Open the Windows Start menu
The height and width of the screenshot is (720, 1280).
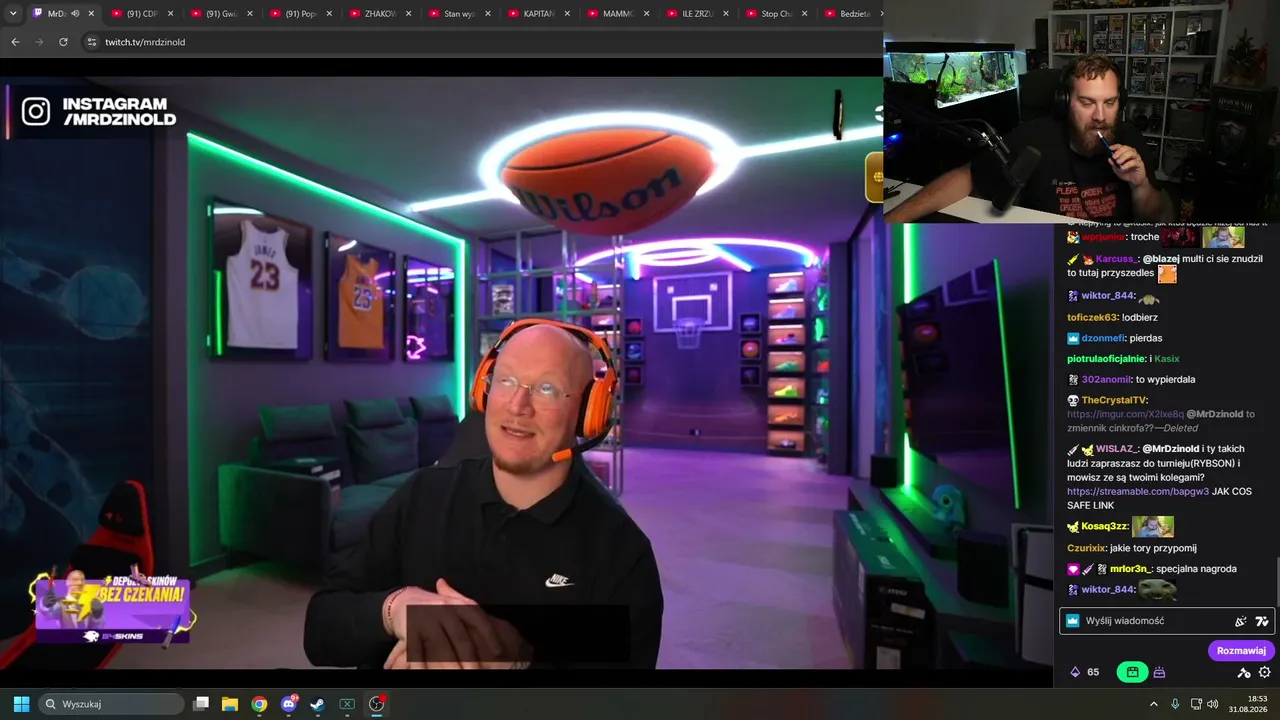(x=21, y=704)
